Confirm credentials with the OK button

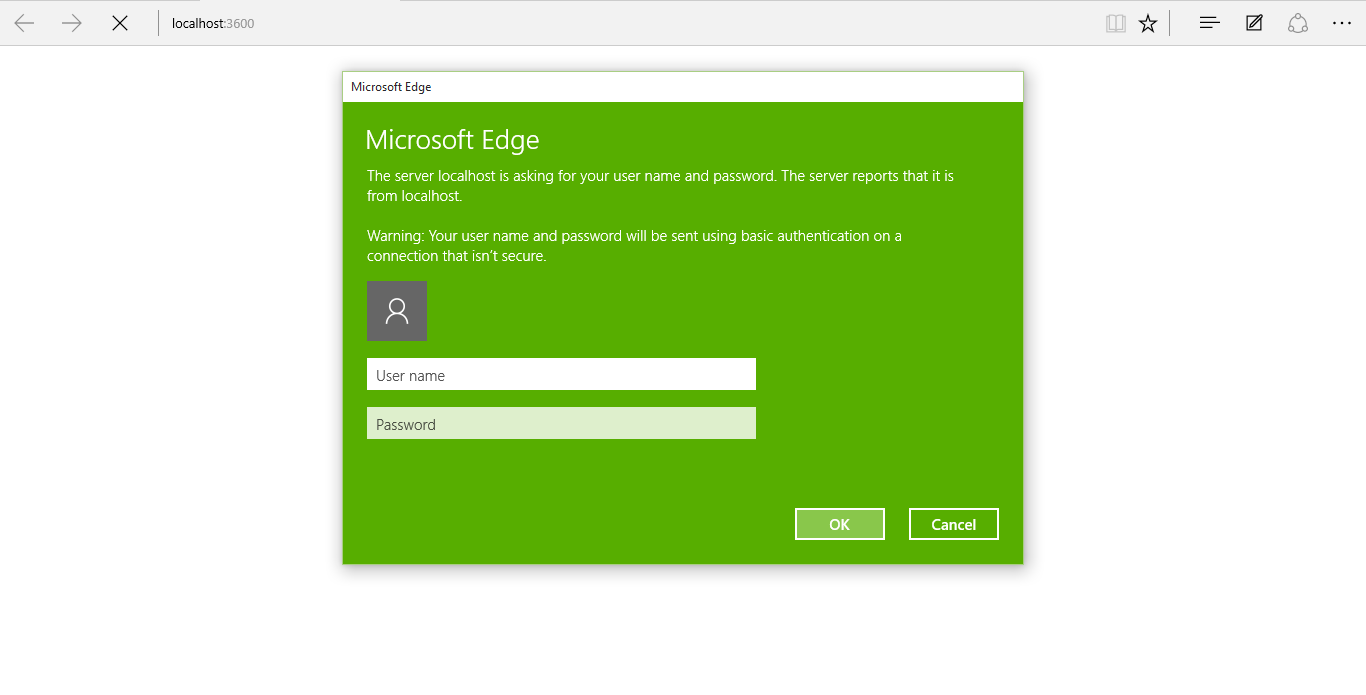pos(840,524)
